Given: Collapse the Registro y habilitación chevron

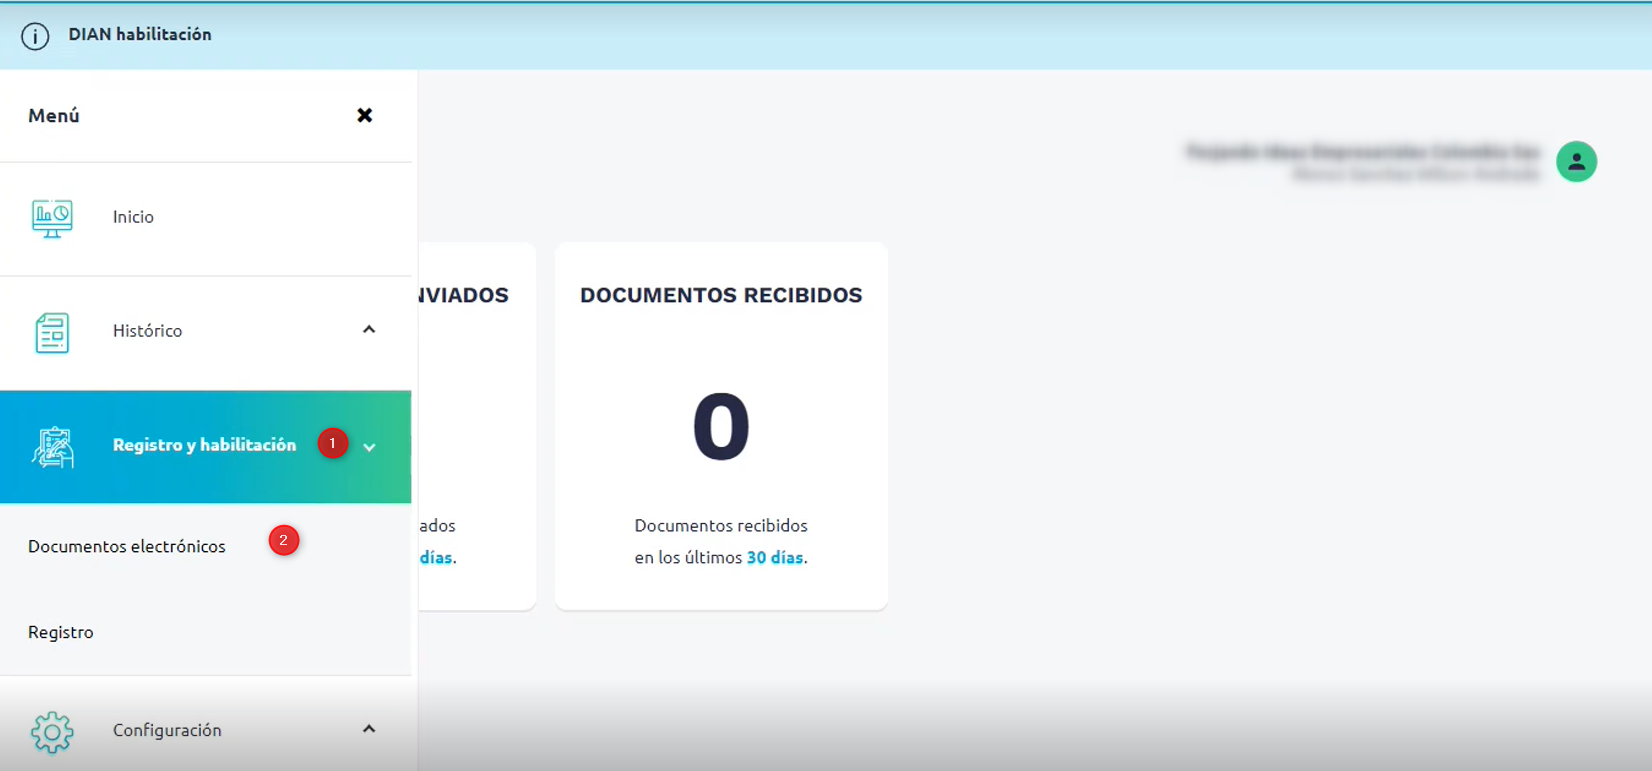Looking at the screenshot, I should pyautogui.click(x=370, y=448).
